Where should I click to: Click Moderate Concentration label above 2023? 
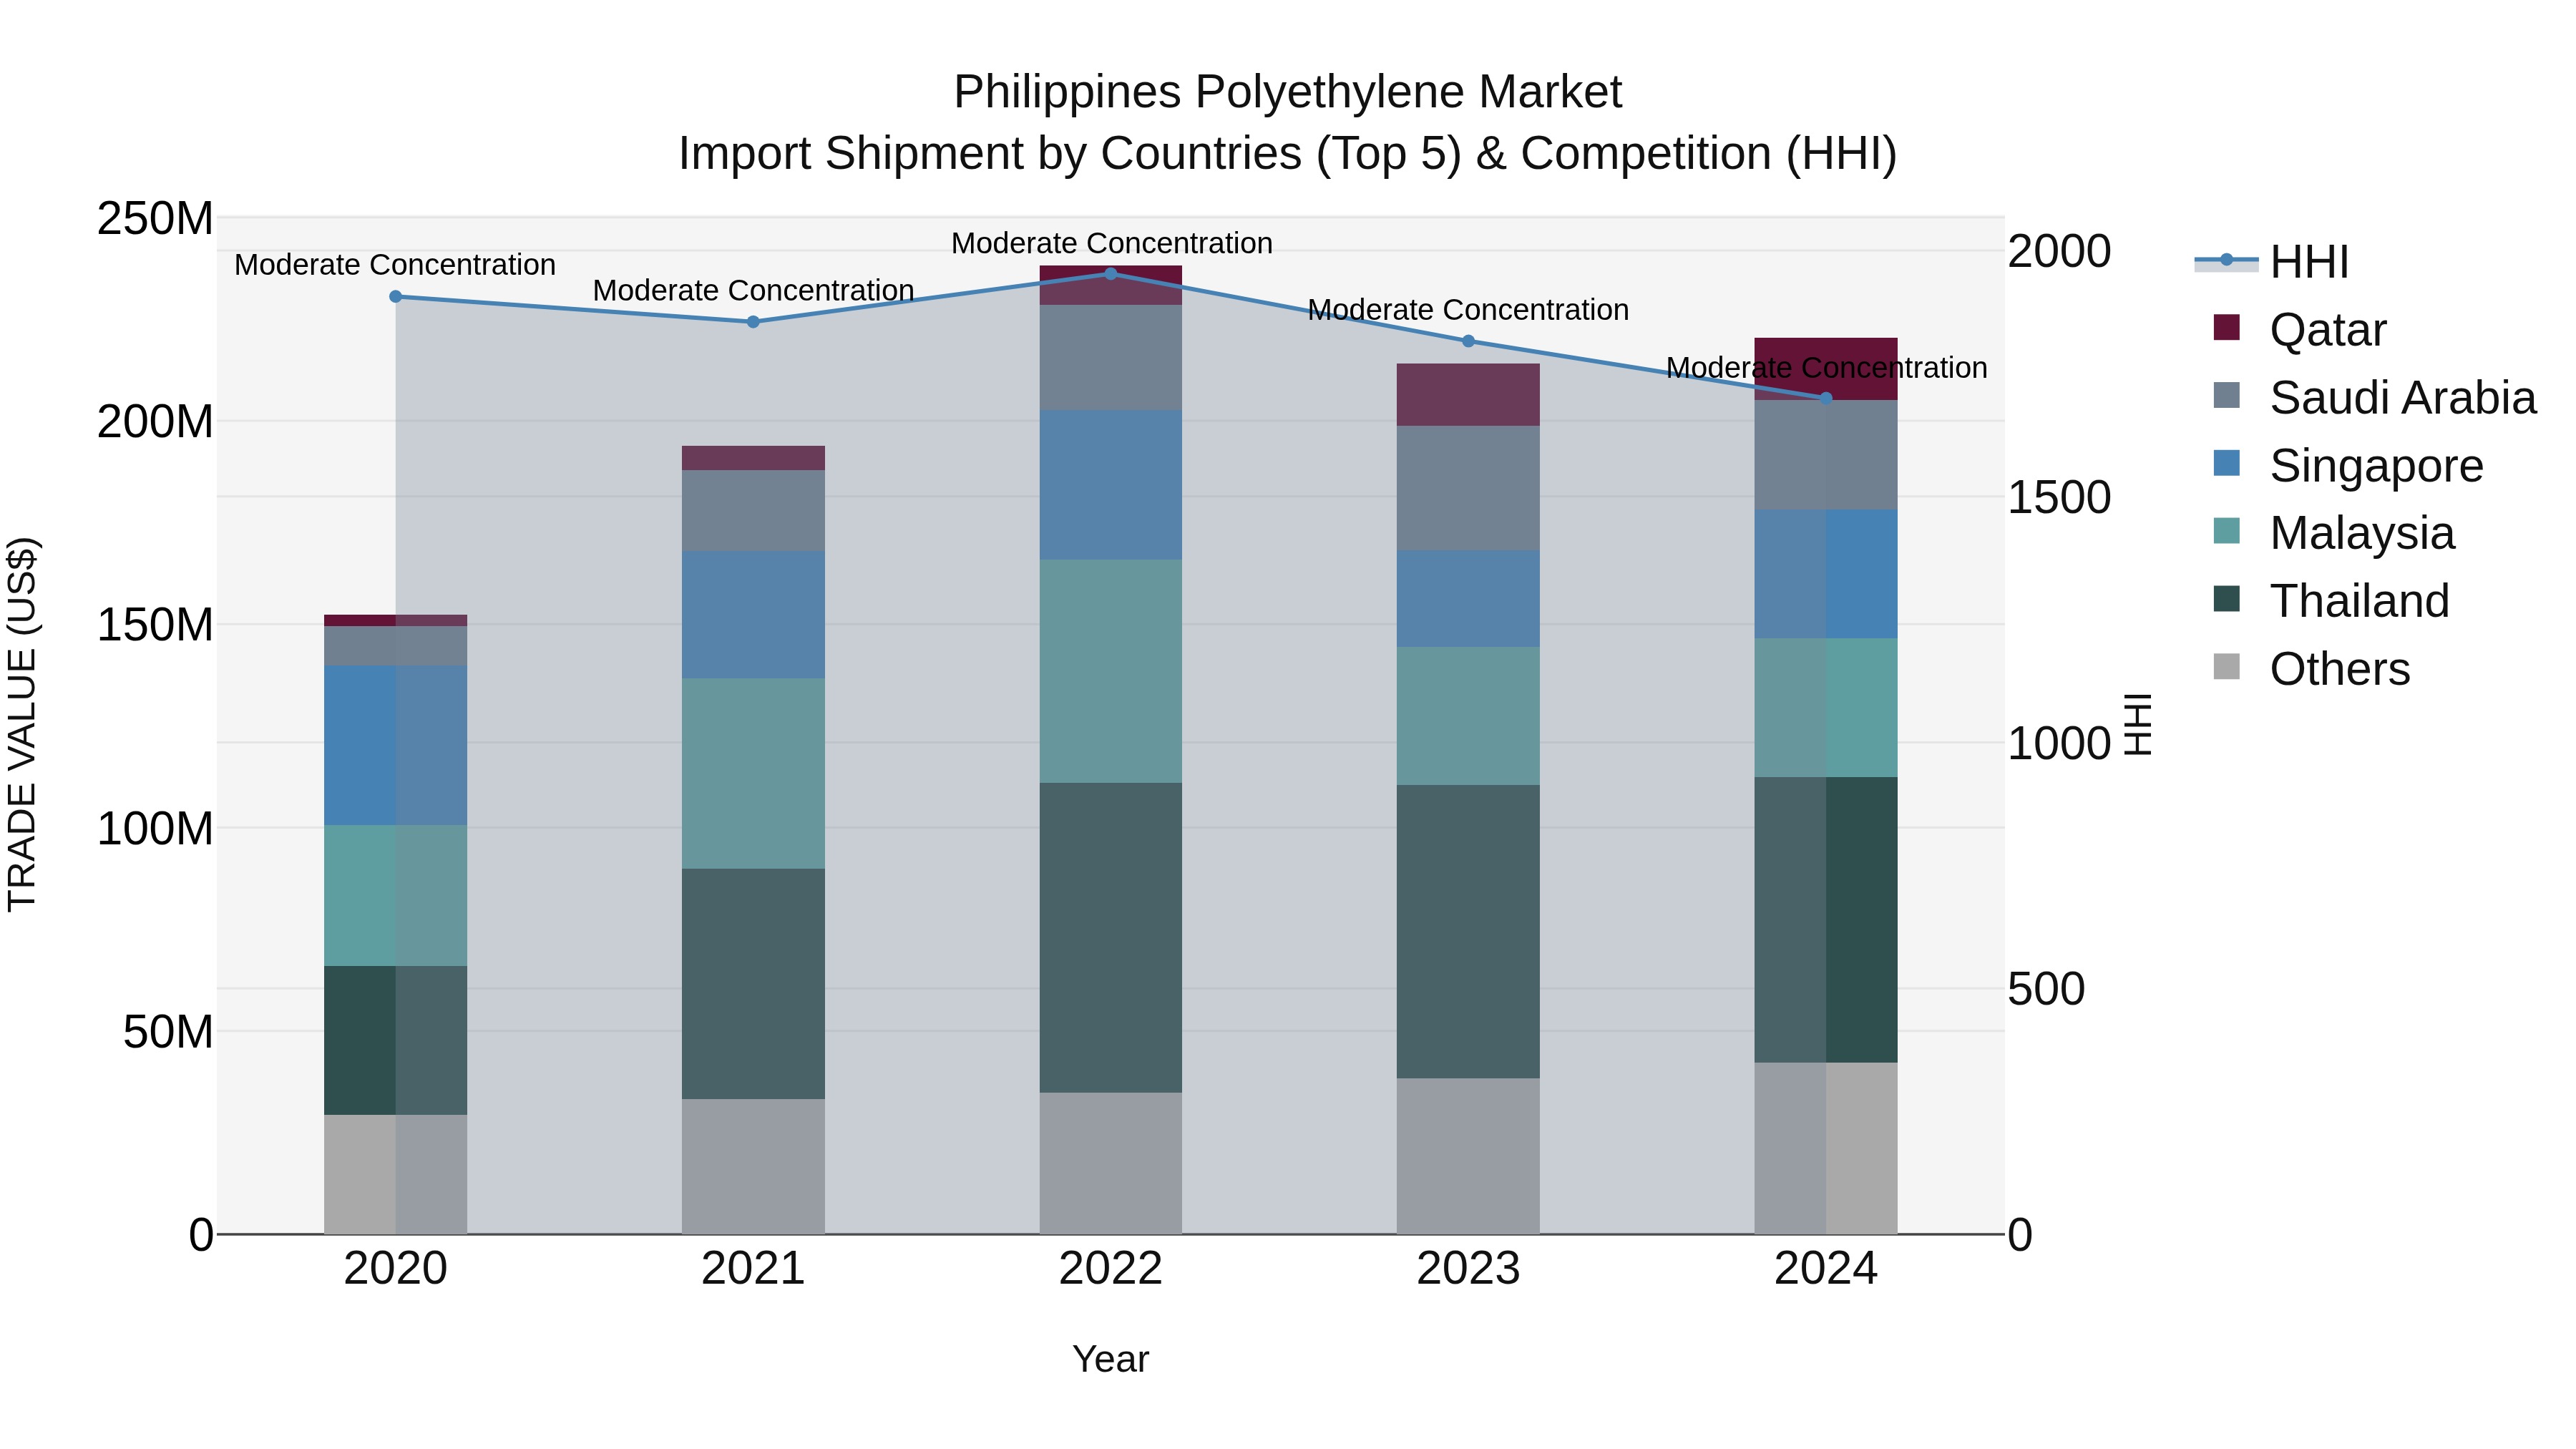click(1469, 310)
